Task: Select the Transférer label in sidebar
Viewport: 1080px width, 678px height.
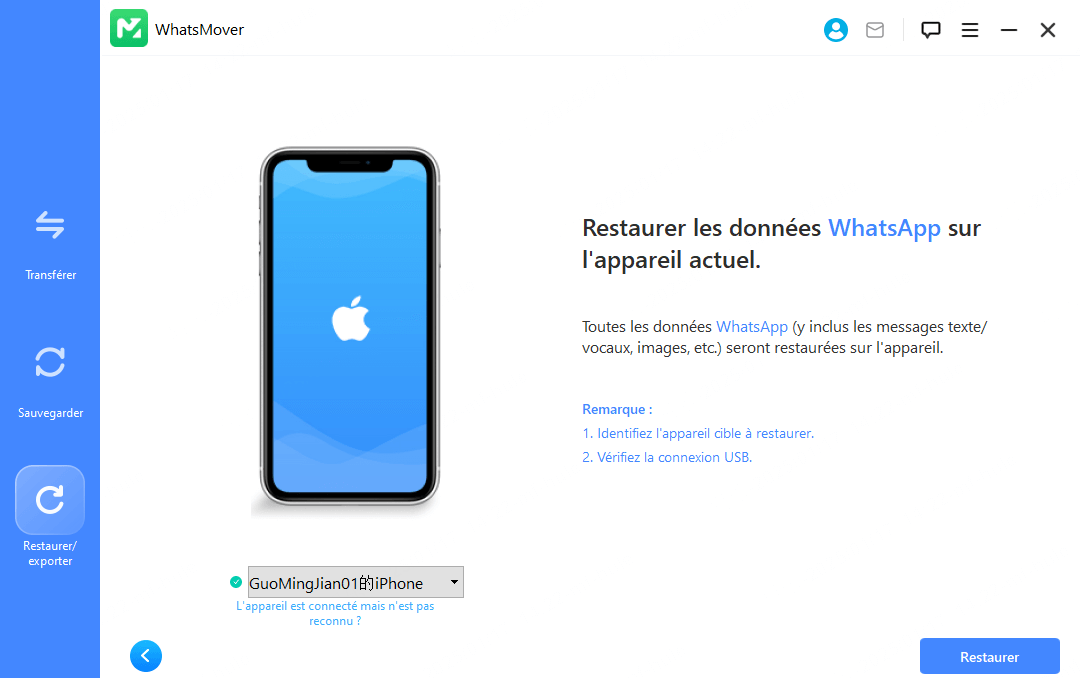Action: [50, 275]
